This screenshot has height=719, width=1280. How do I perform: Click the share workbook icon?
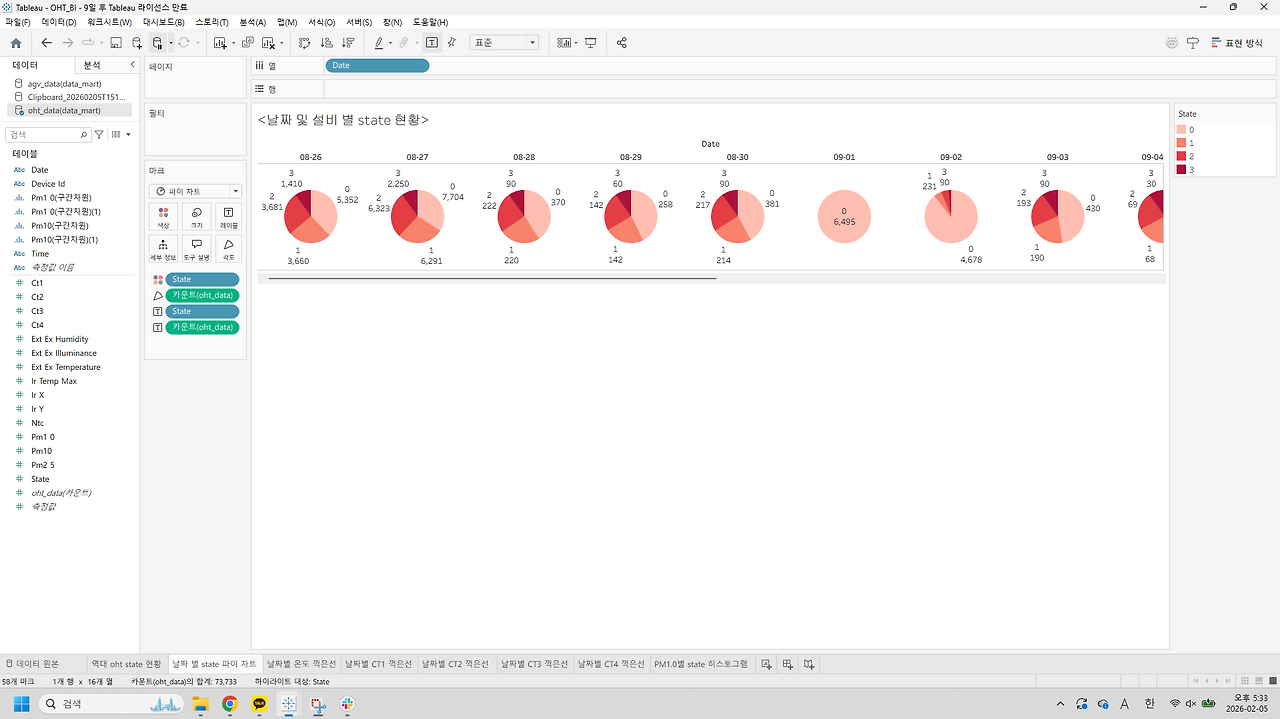(622, 43)
